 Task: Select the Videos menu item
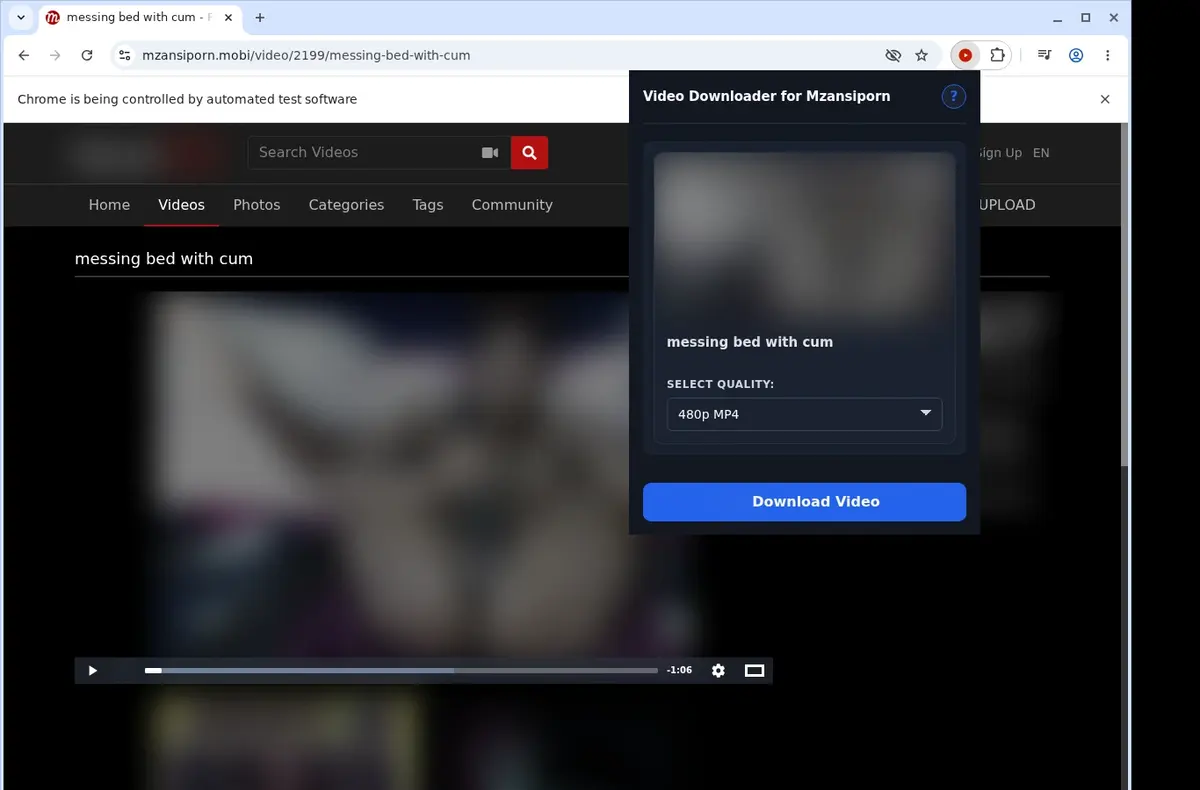[181, 205]
